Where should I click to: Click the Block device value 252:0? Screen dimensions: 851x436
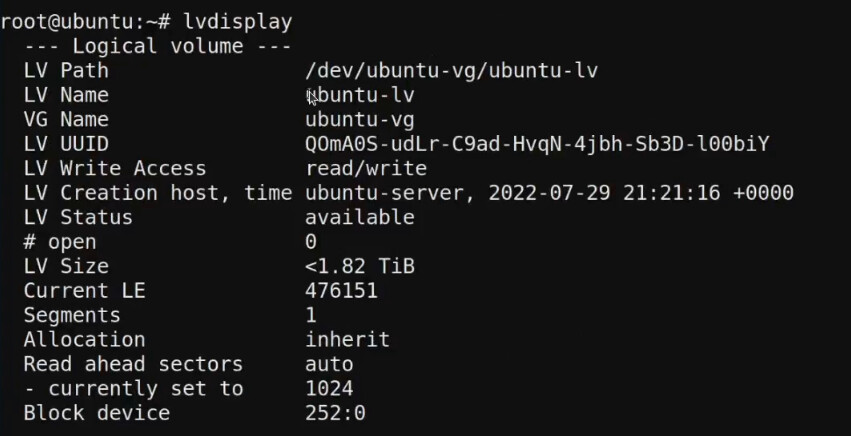pyautogui.click(x=335, y=413)
